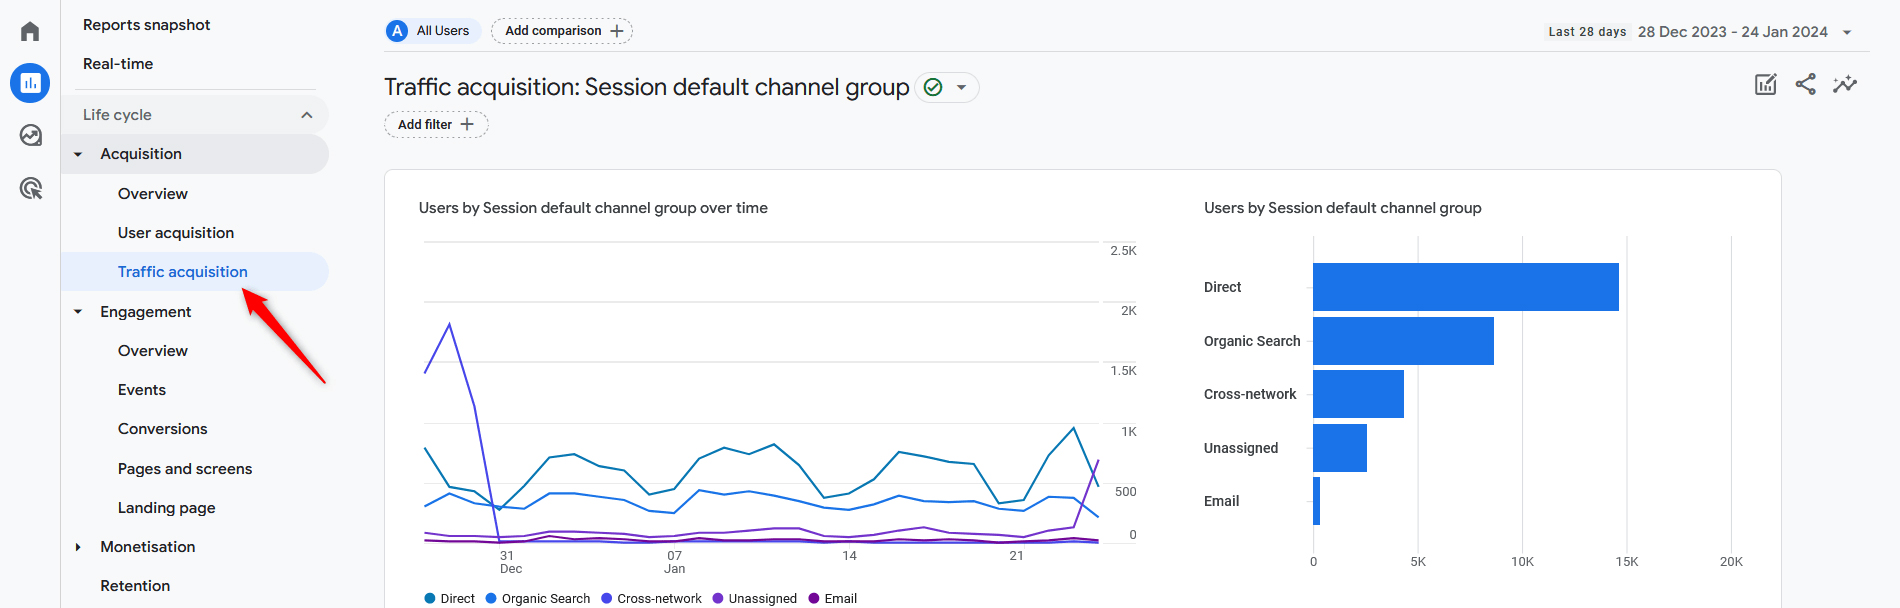Open User acquisition report
The image size is (1900, 608).
coord(176,233)
